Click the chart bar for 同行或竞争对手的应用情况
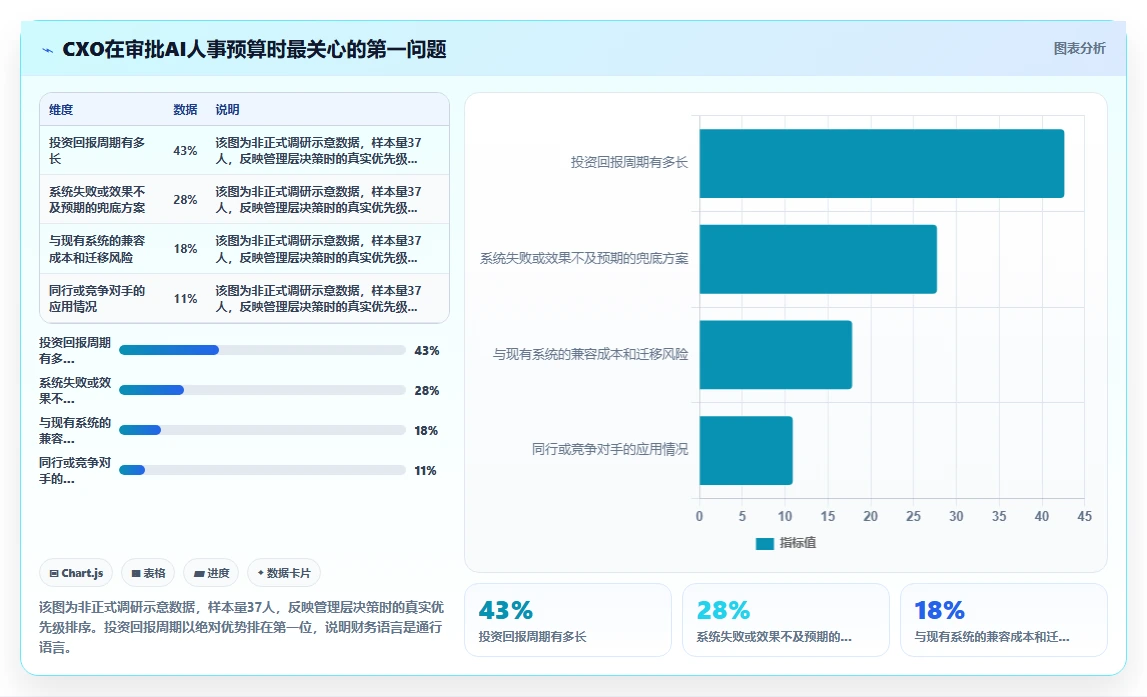Screen dimensions: 1147x697 746,451
